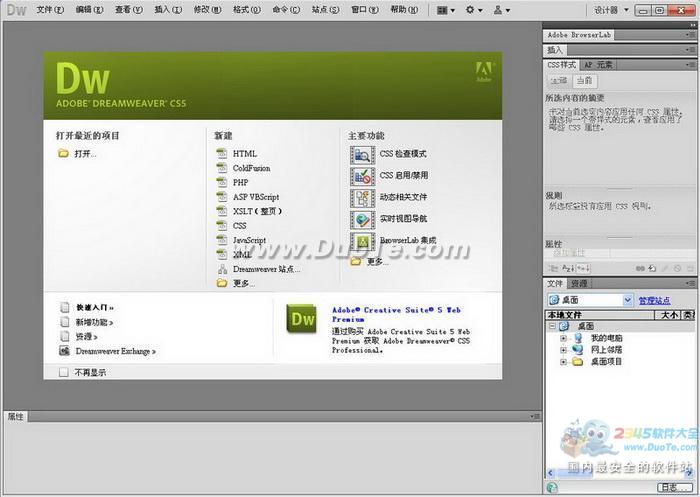700x497 pixels.
Task: Open the 桌面 site dropdown
Action: 627,300
